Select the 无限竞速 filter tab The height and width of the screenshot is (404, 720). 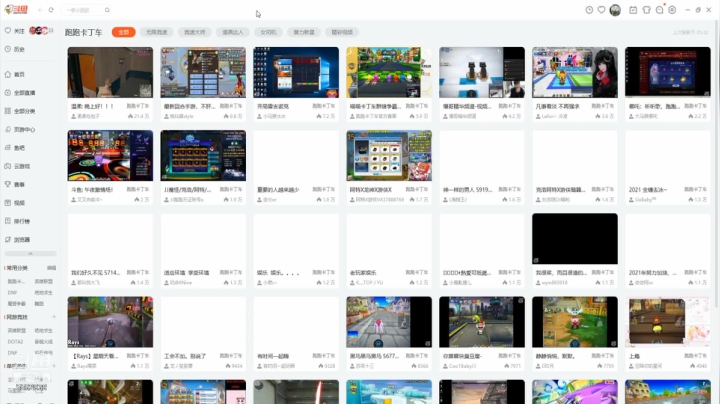click(157, 32)
